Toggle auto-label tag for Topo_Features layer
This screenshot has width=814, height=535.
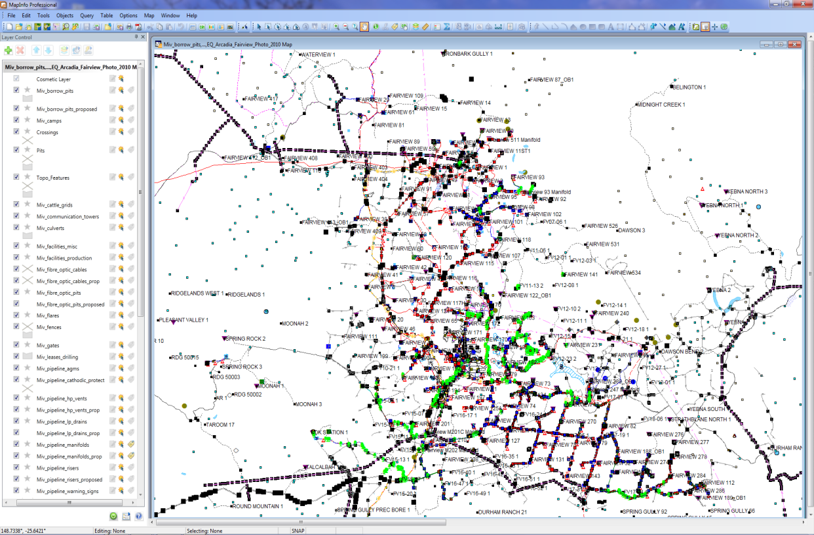131,177
